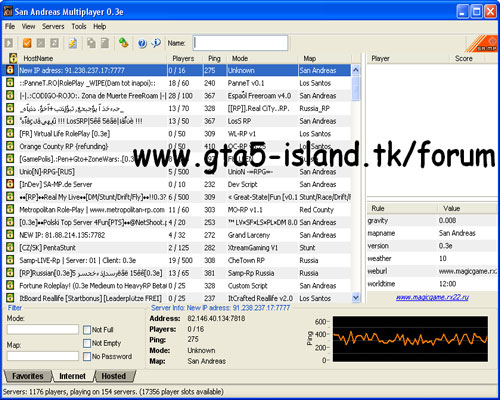Switch to the Favorites tab
Screen dimensions: 500x400
pyautogui.click(x=28, y=376)
